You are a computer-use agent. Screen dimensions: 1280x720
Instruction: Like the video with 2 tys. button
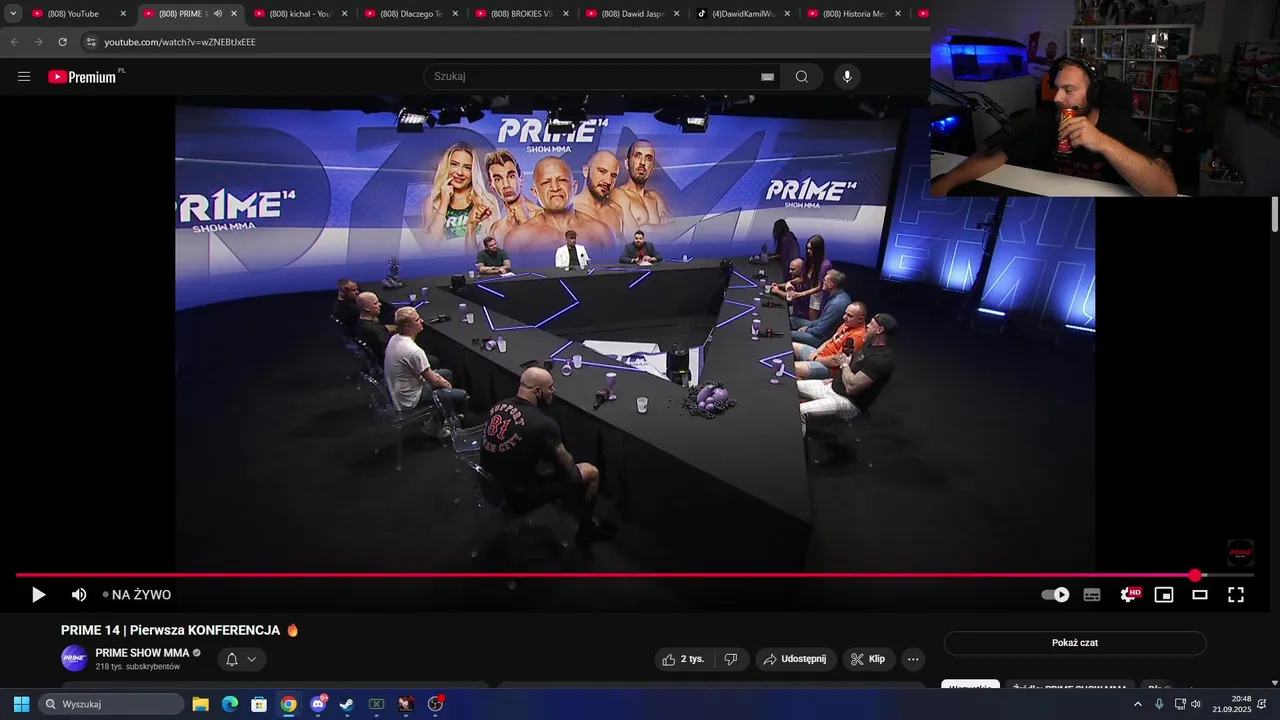pos(684,659)
